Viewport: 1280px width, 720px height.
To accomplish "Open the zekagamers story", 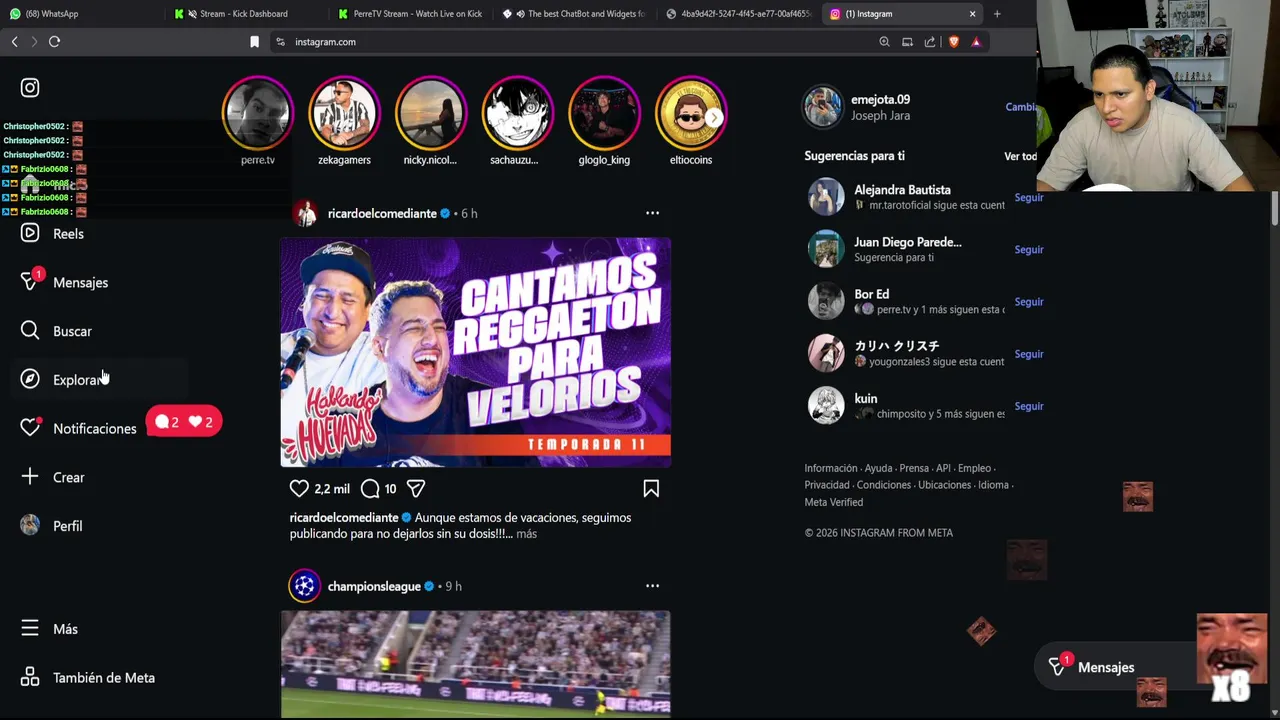I will click(344, 114).
